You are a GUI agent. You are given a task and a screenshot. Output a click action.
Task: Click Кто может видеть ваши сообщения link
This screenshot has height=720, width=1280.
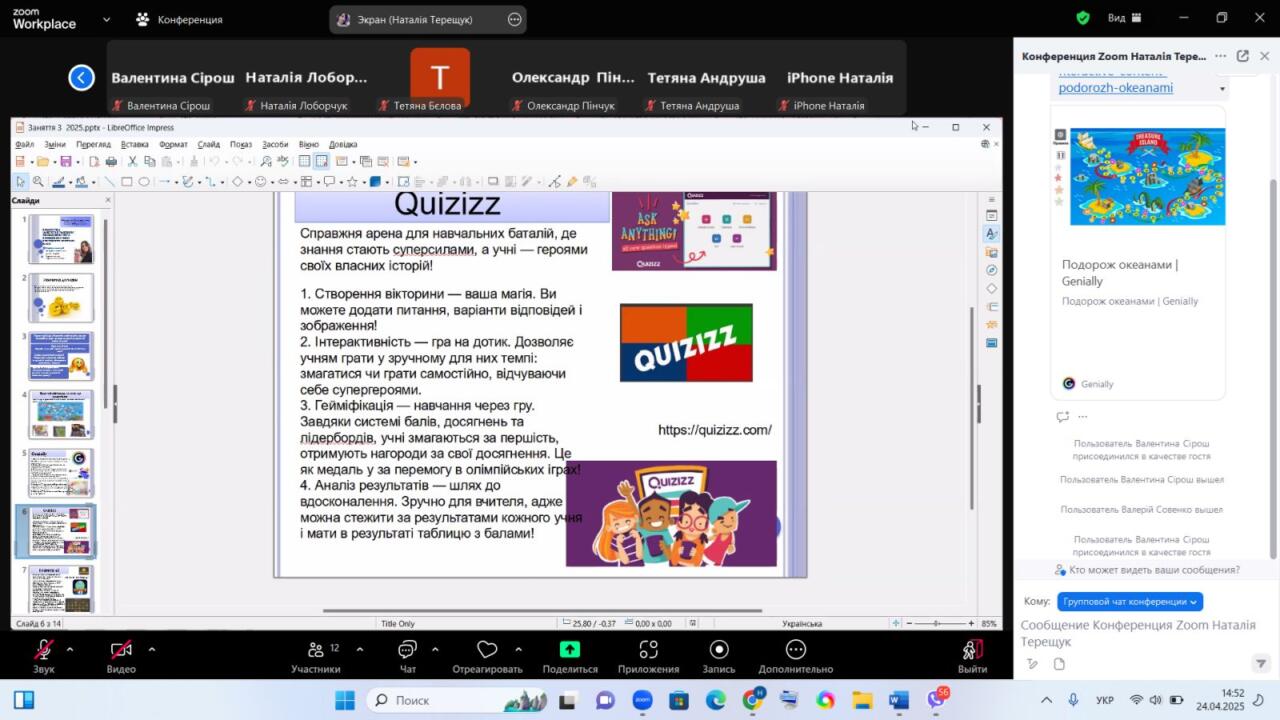point(1154,570)
